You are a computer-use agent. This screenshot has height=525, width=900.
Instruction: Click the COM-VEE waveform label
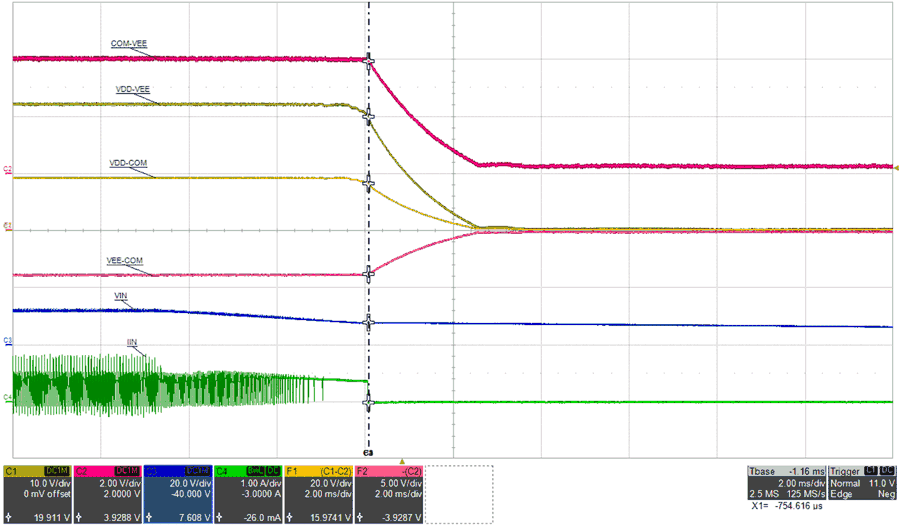click(x=129, y=44)
